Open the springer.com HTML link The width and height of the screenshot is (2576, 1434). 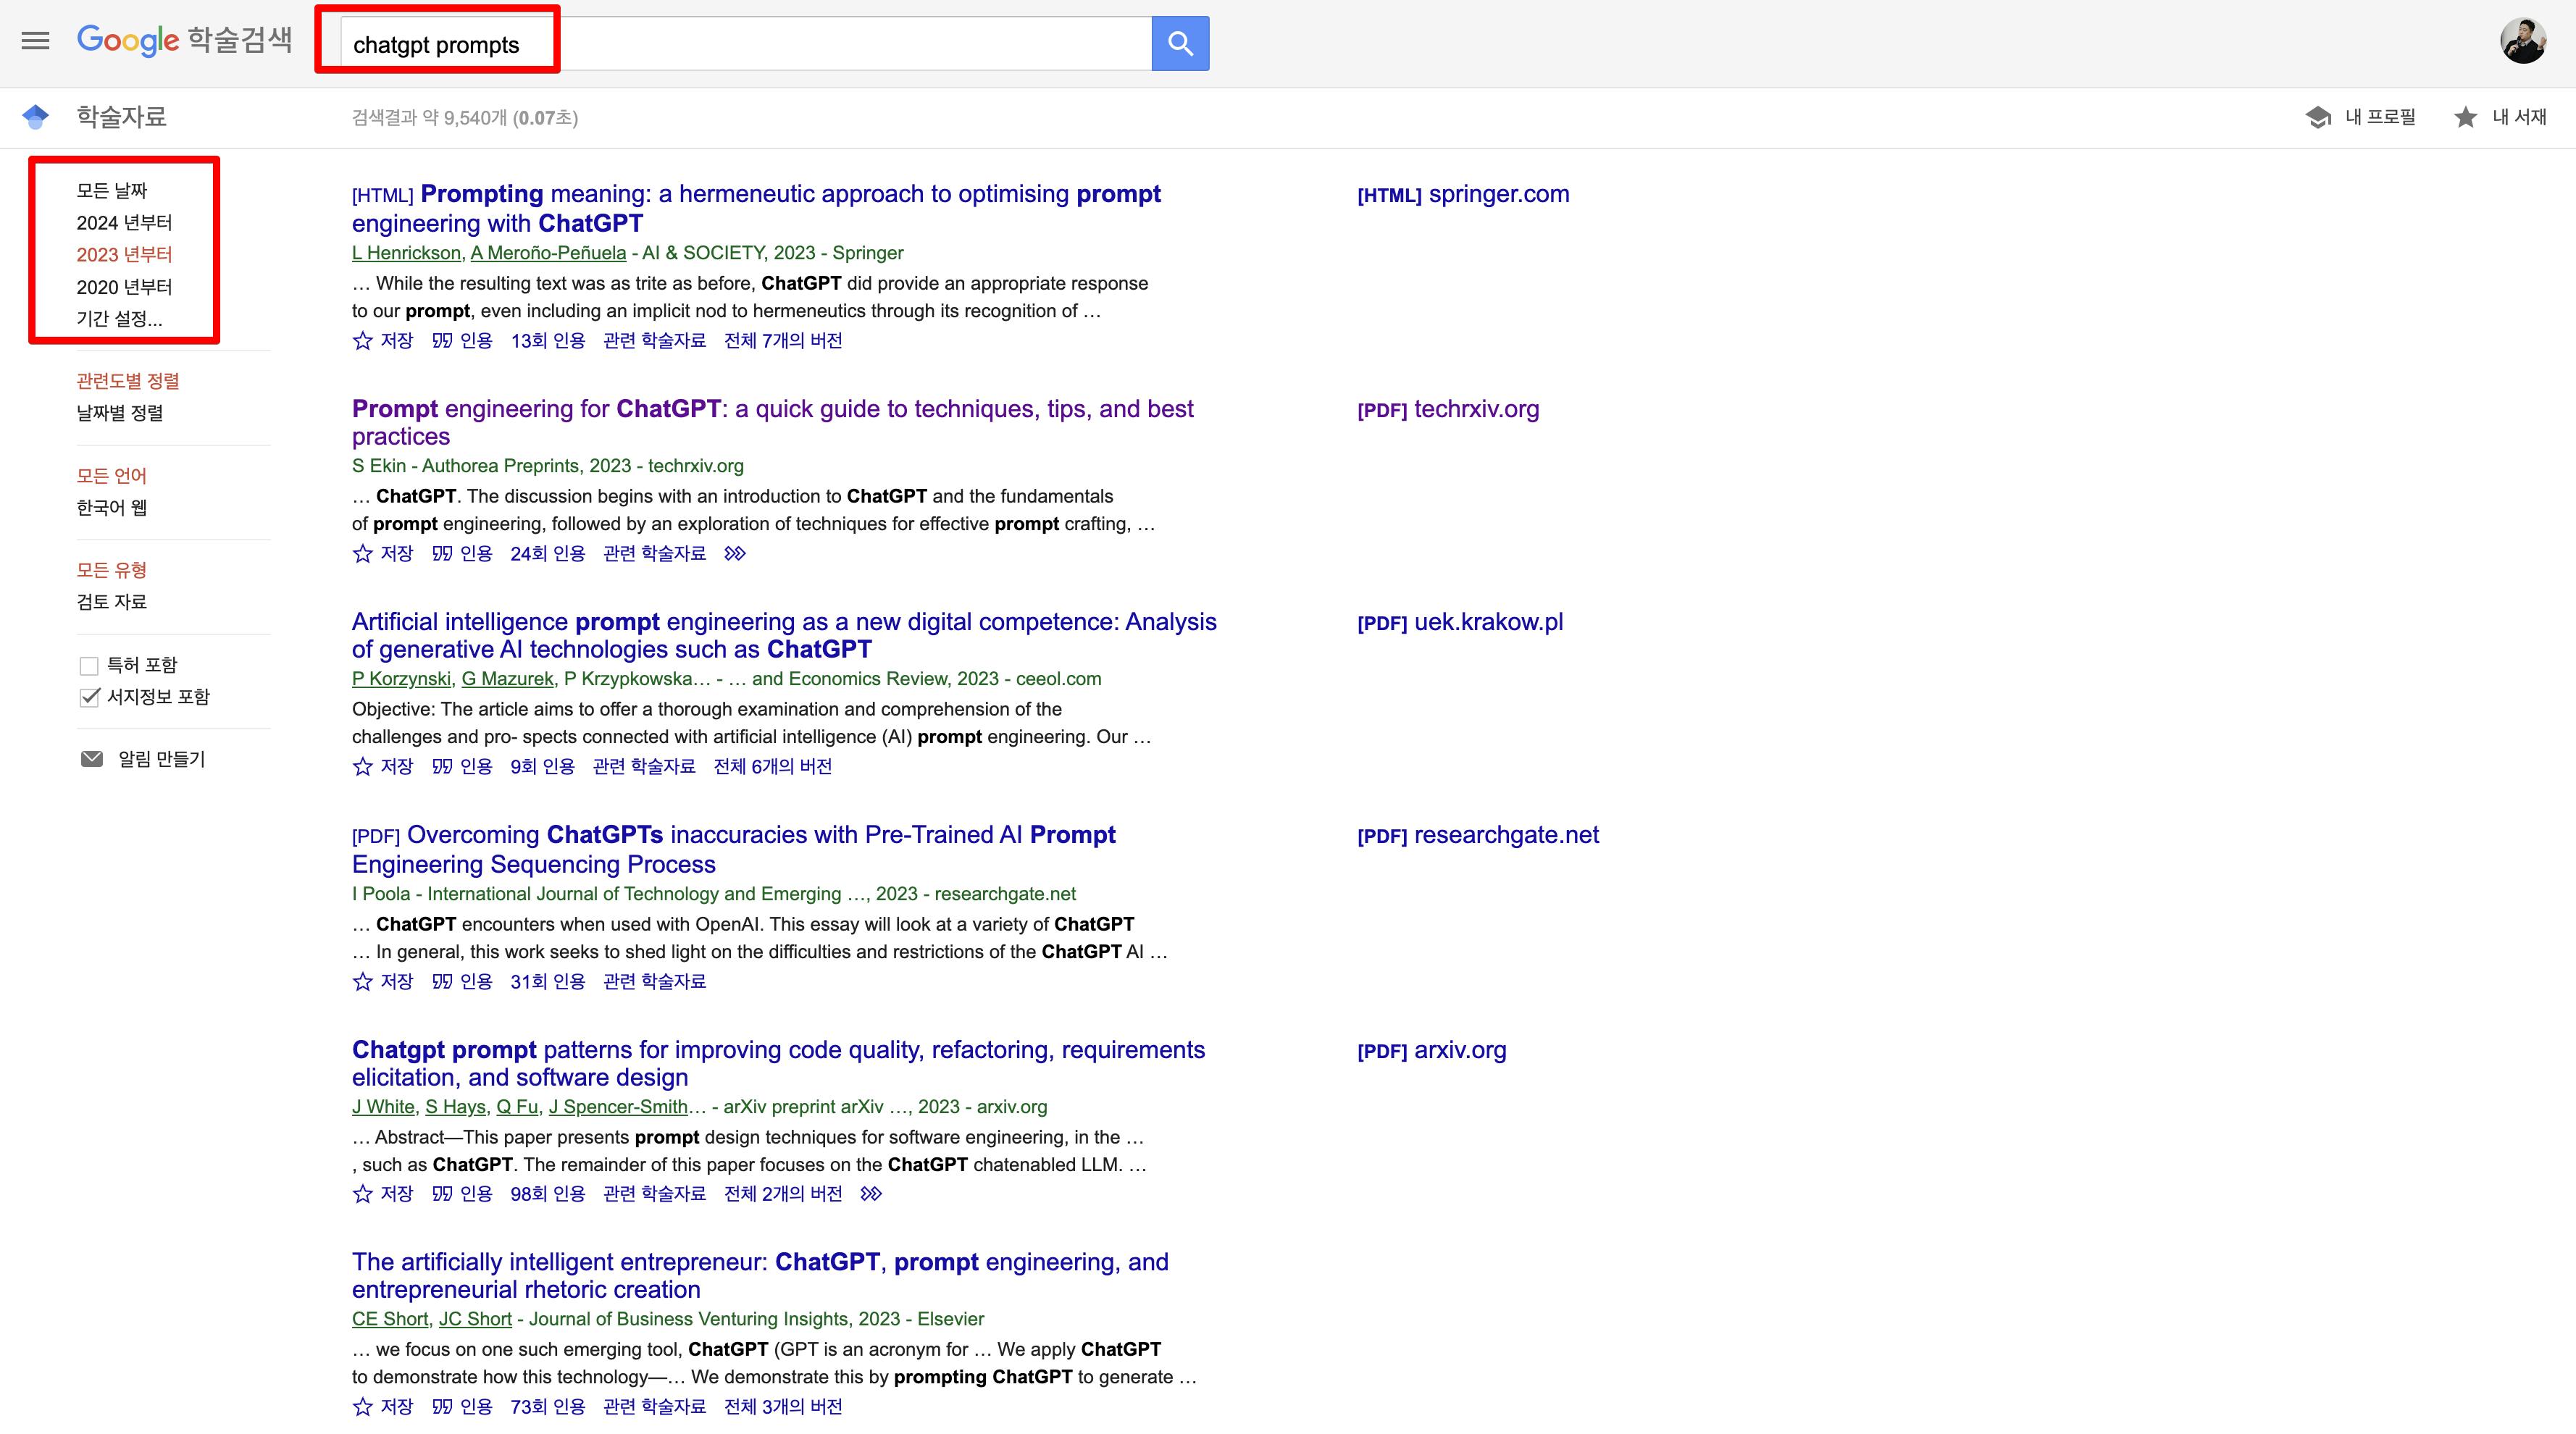click(x=1463, y=194)
